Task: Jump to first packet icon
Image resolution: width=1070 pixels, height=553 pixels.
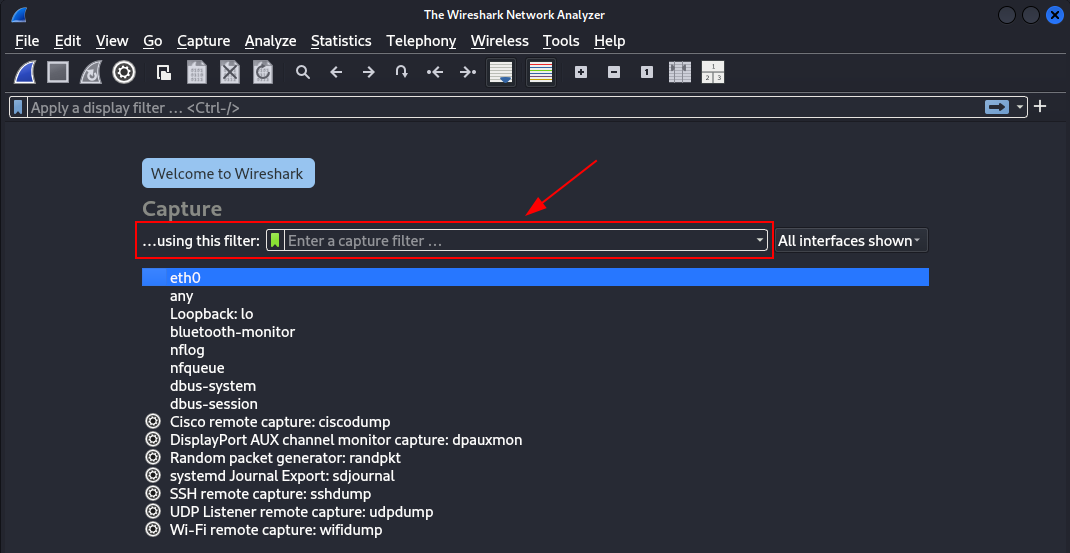Action: point(435,72)
